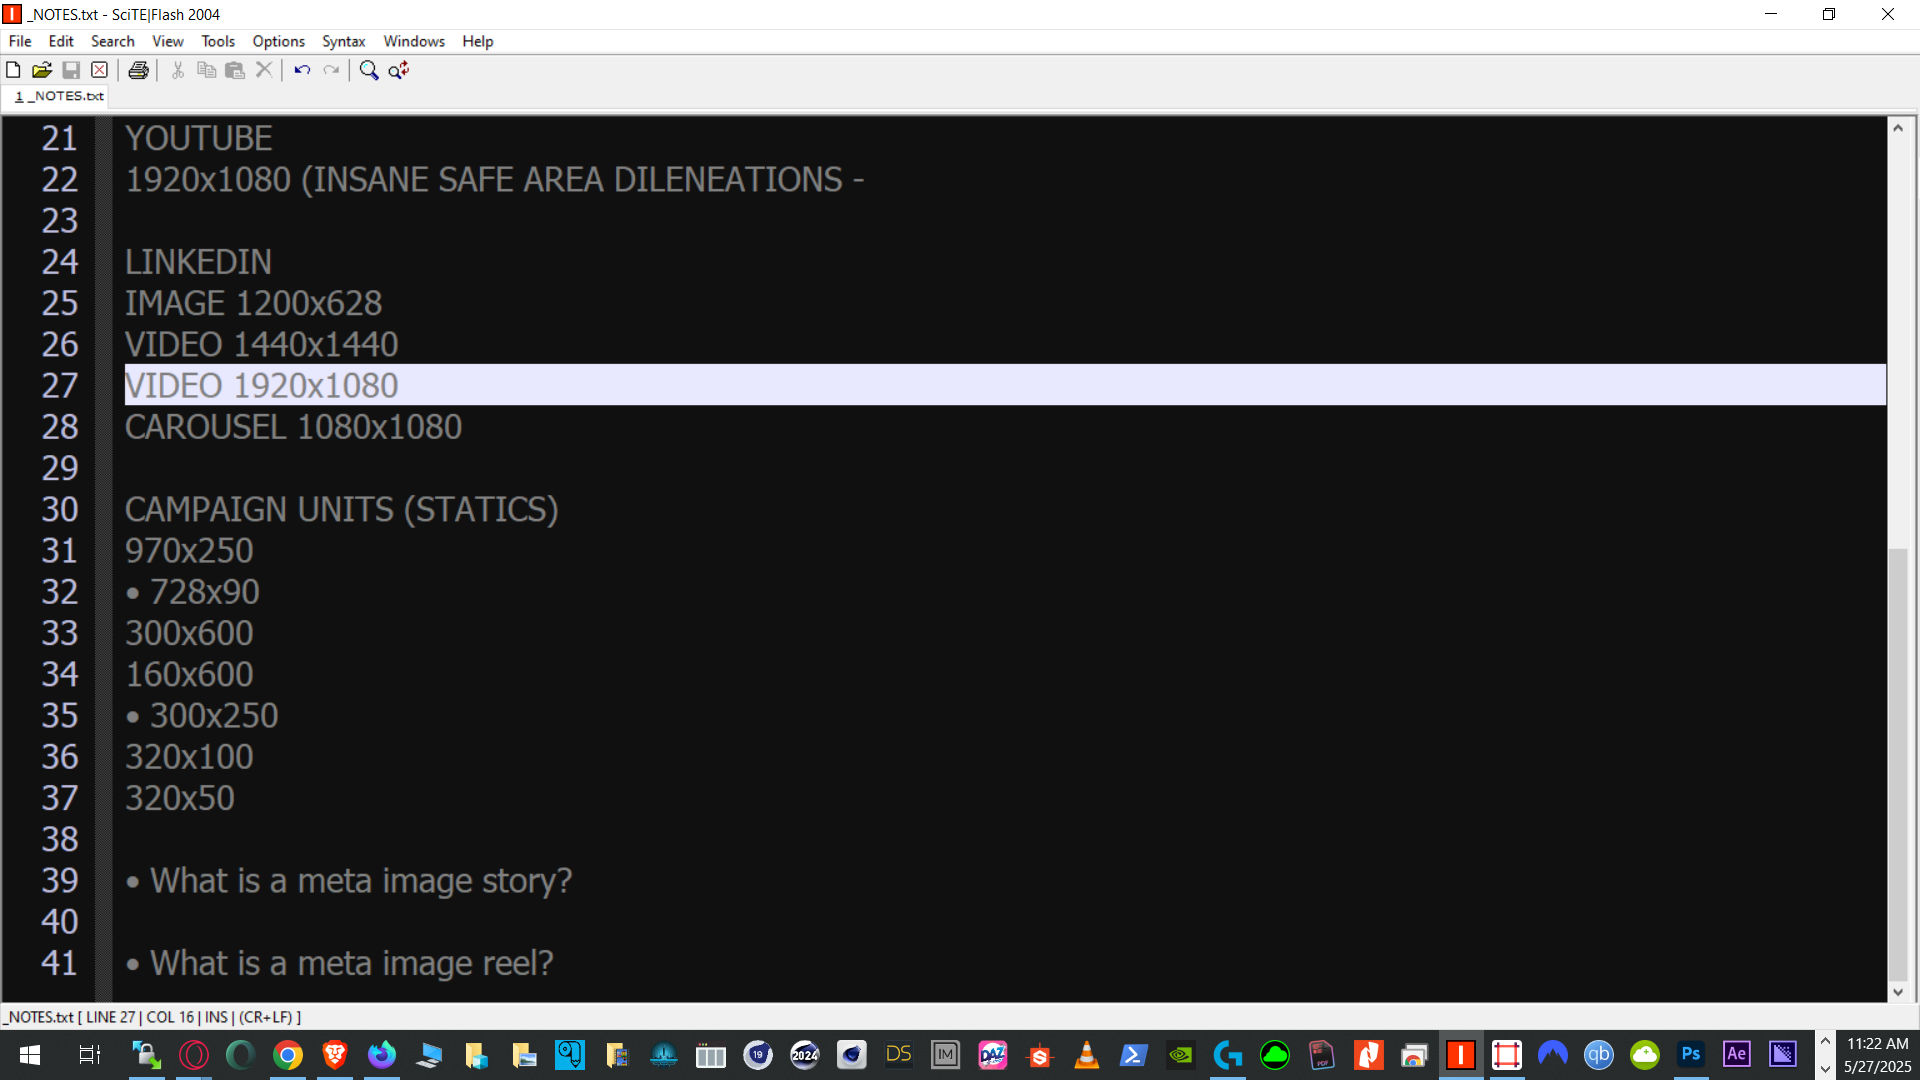Open After Effects from the taskbar

point(1737,1055)
